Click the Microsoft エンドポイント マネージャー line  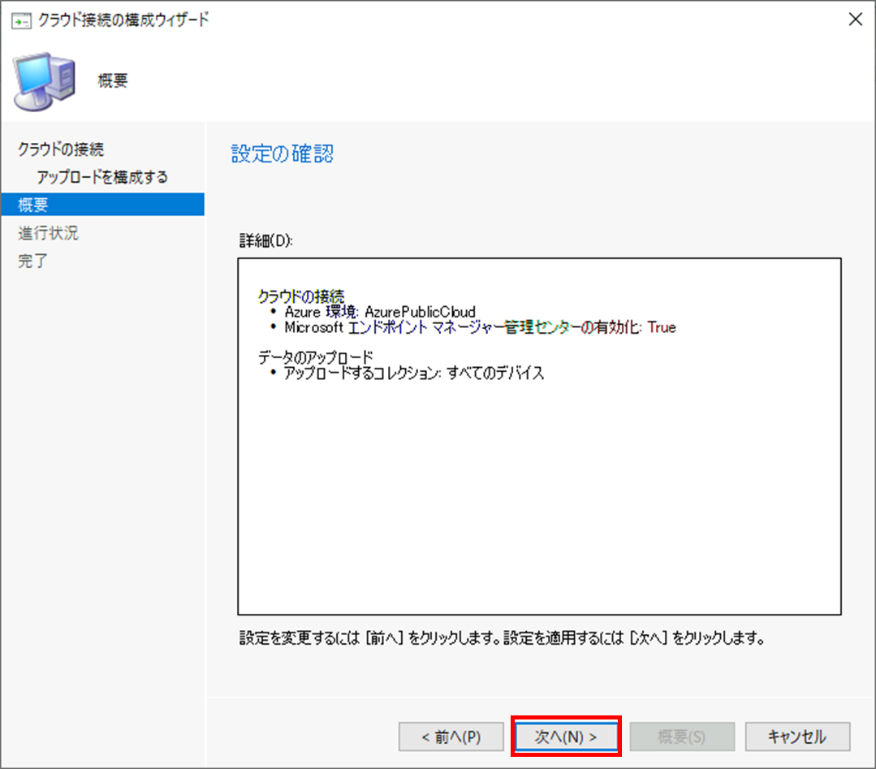[480, 327]
